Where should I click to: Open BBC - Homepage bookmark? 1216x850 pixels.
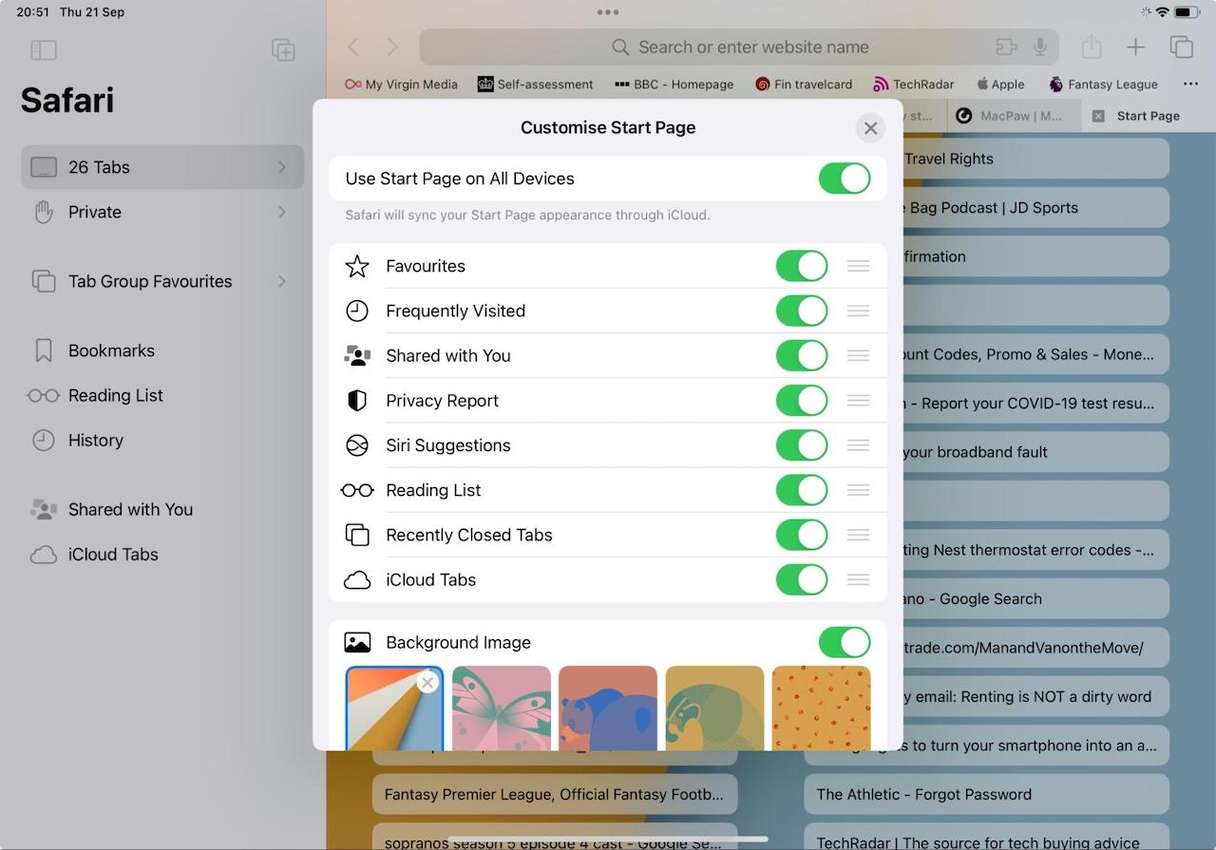(674, 84)
